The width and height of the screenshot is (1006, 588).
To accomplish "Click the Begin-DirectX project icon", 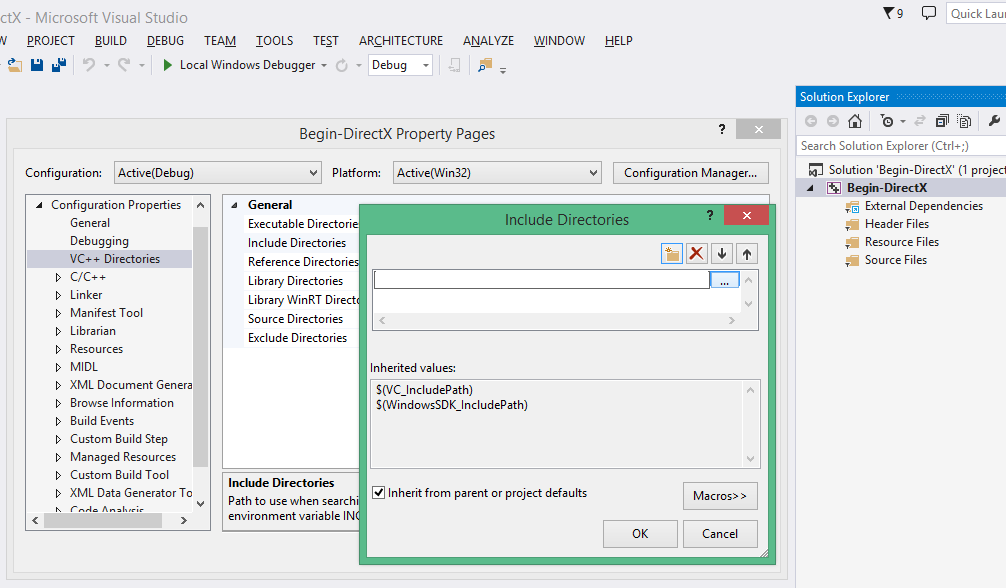I will coord(834,188).
